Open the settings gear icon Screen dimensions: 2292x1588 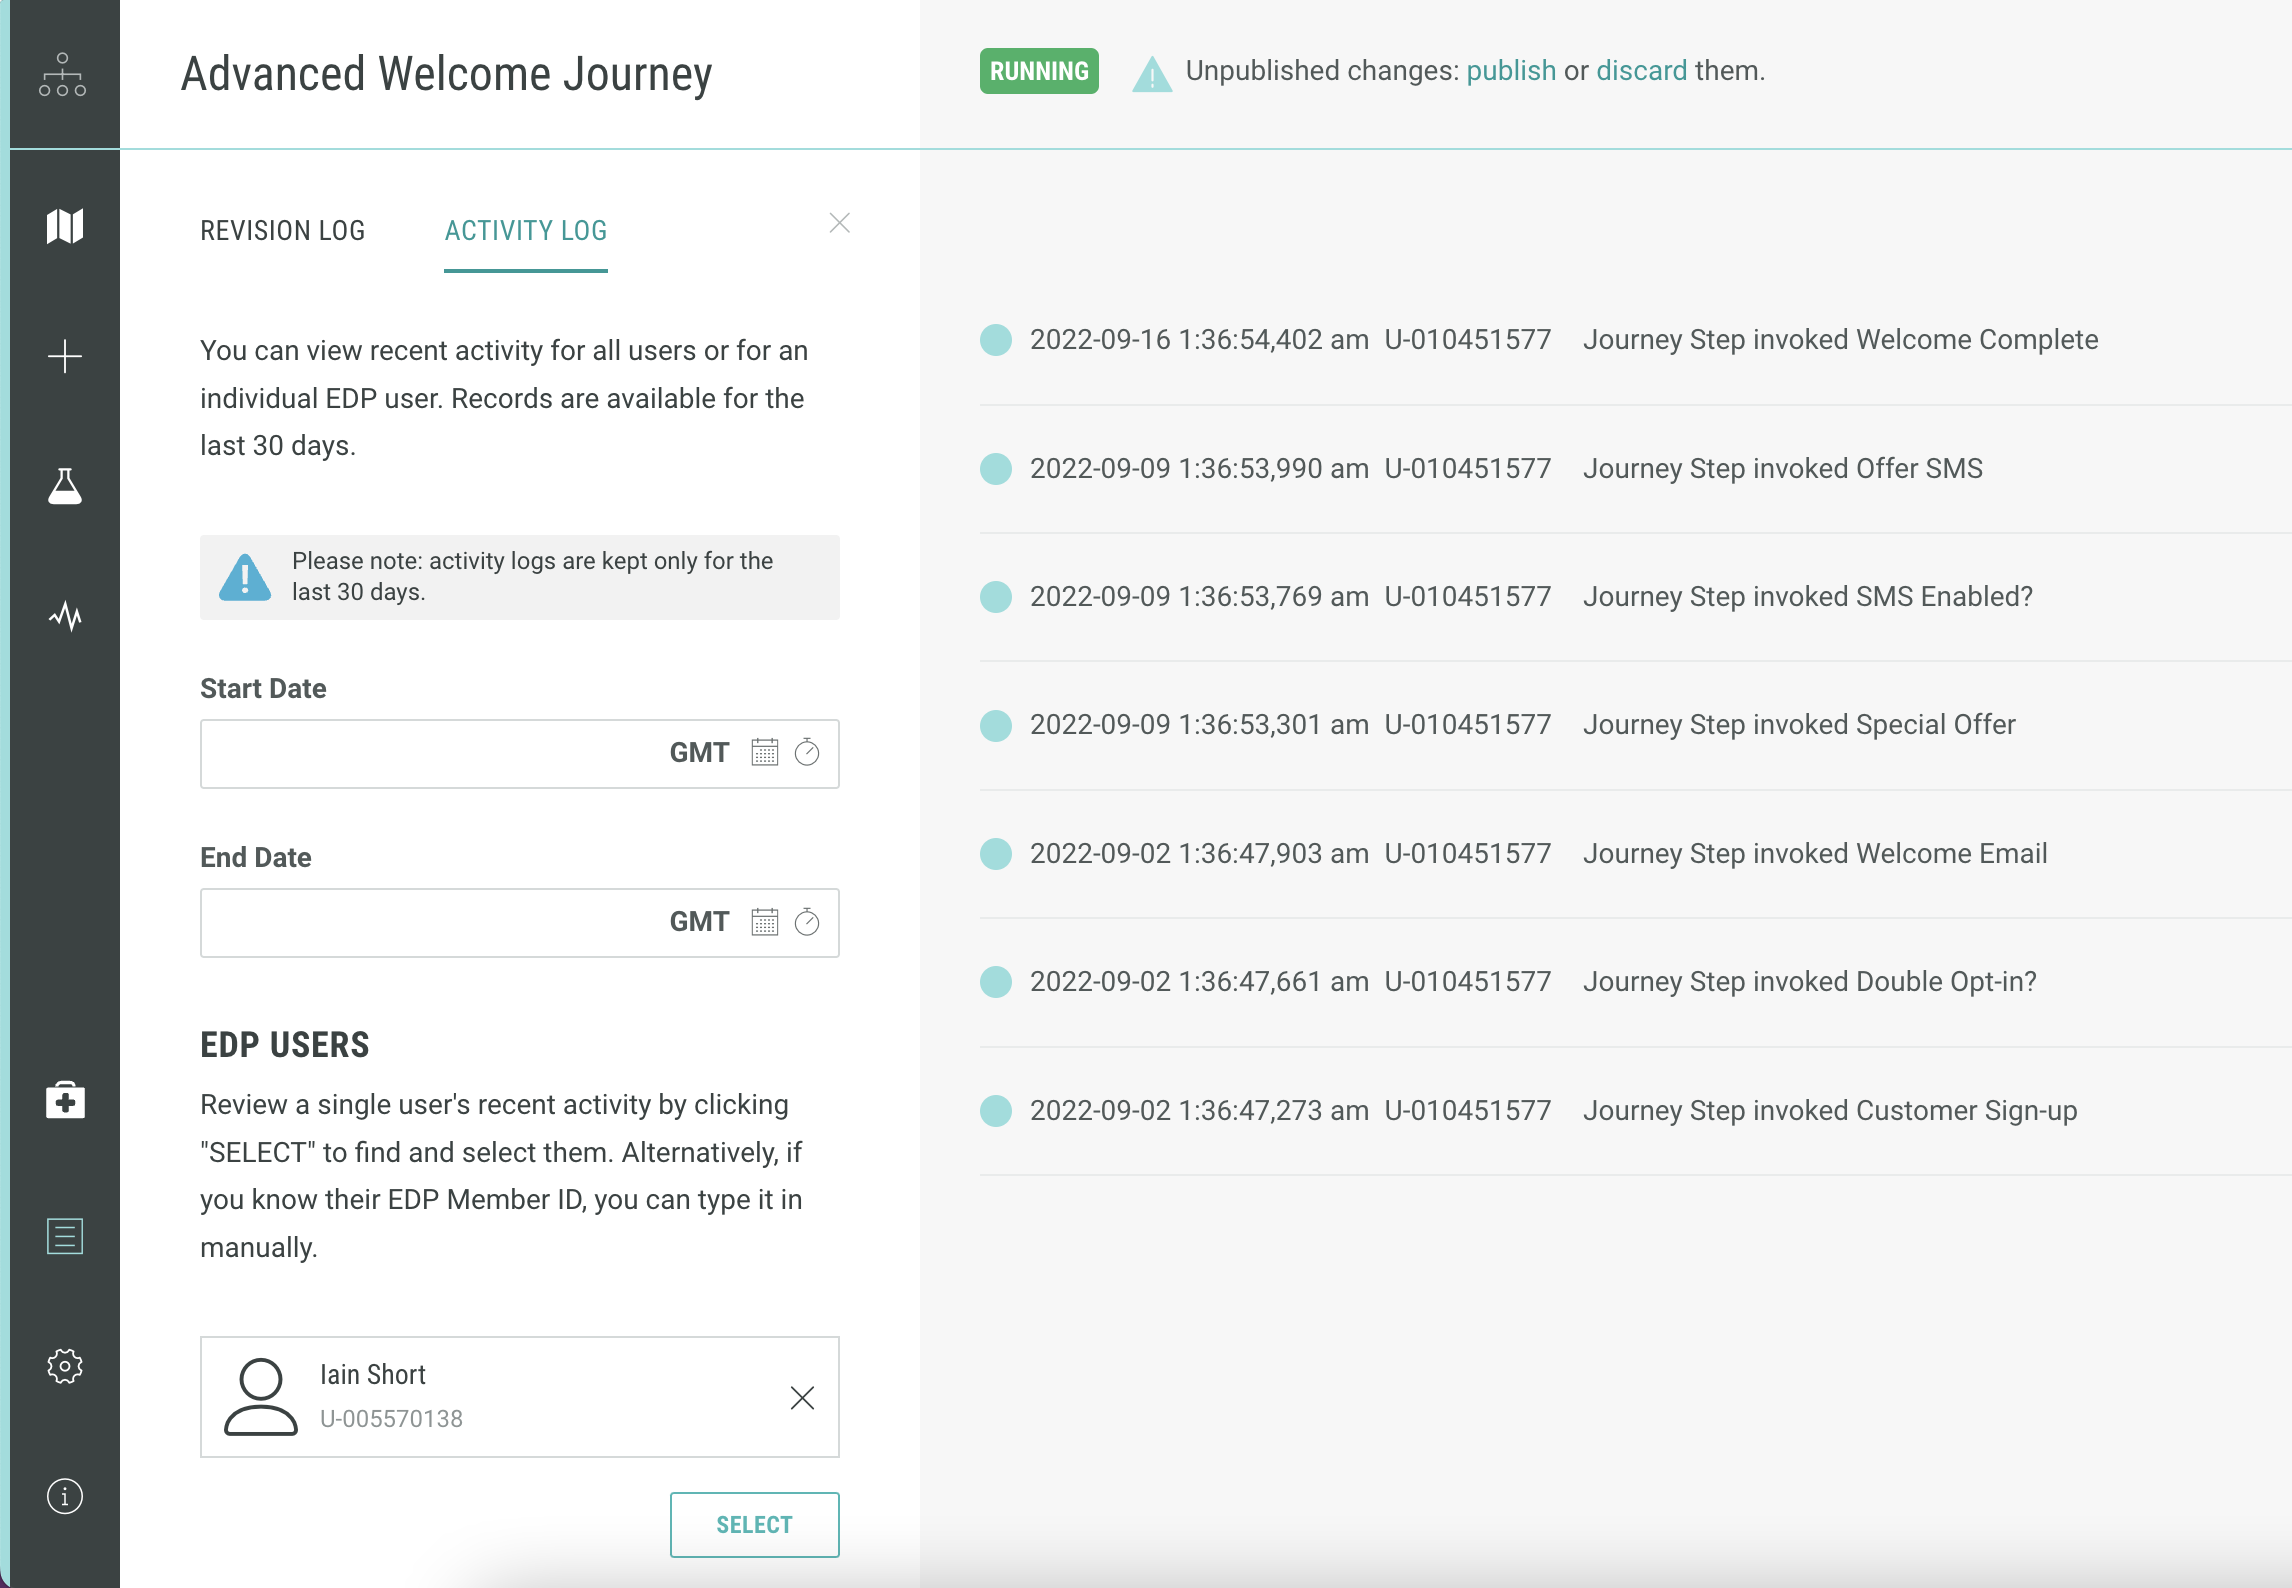click(65, 1366)
